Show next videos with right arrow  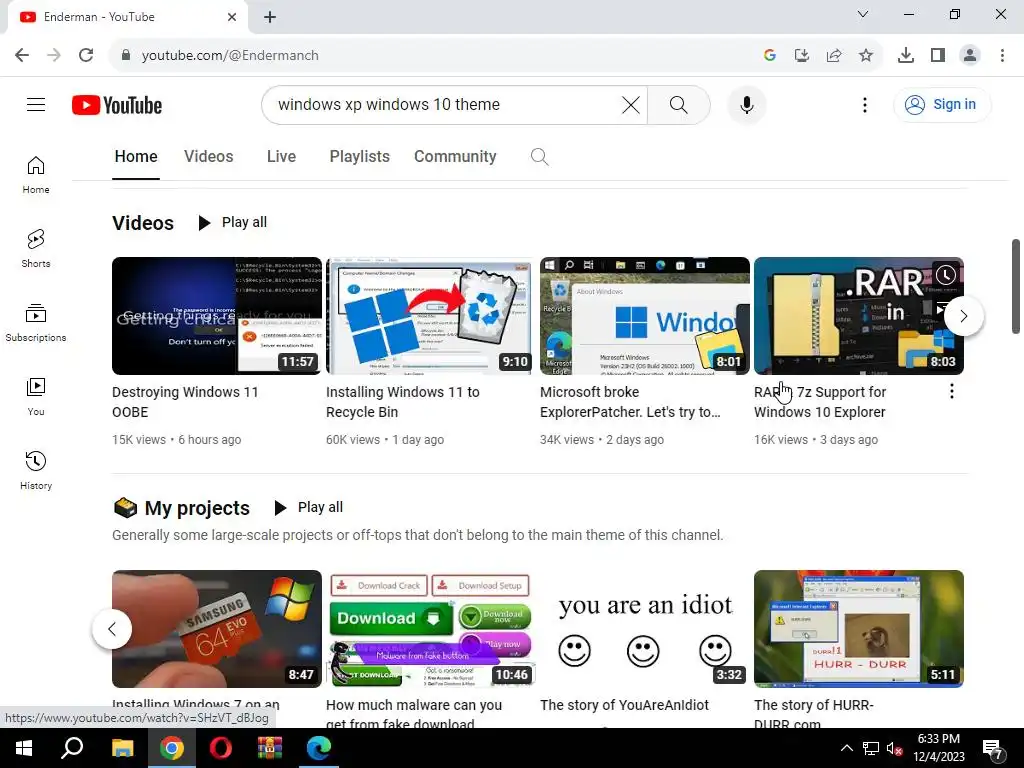coord(964,316)
